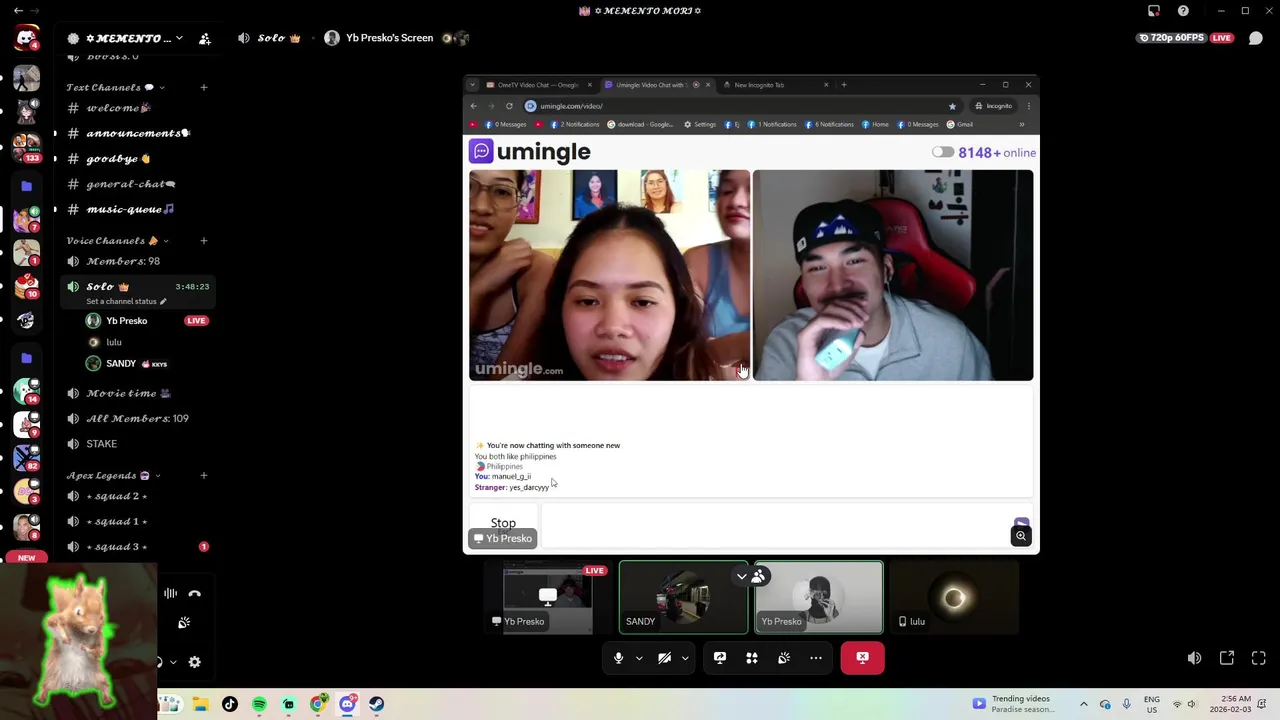
Task: Open soundboard icon in the call bar
Action: (784, 658)
